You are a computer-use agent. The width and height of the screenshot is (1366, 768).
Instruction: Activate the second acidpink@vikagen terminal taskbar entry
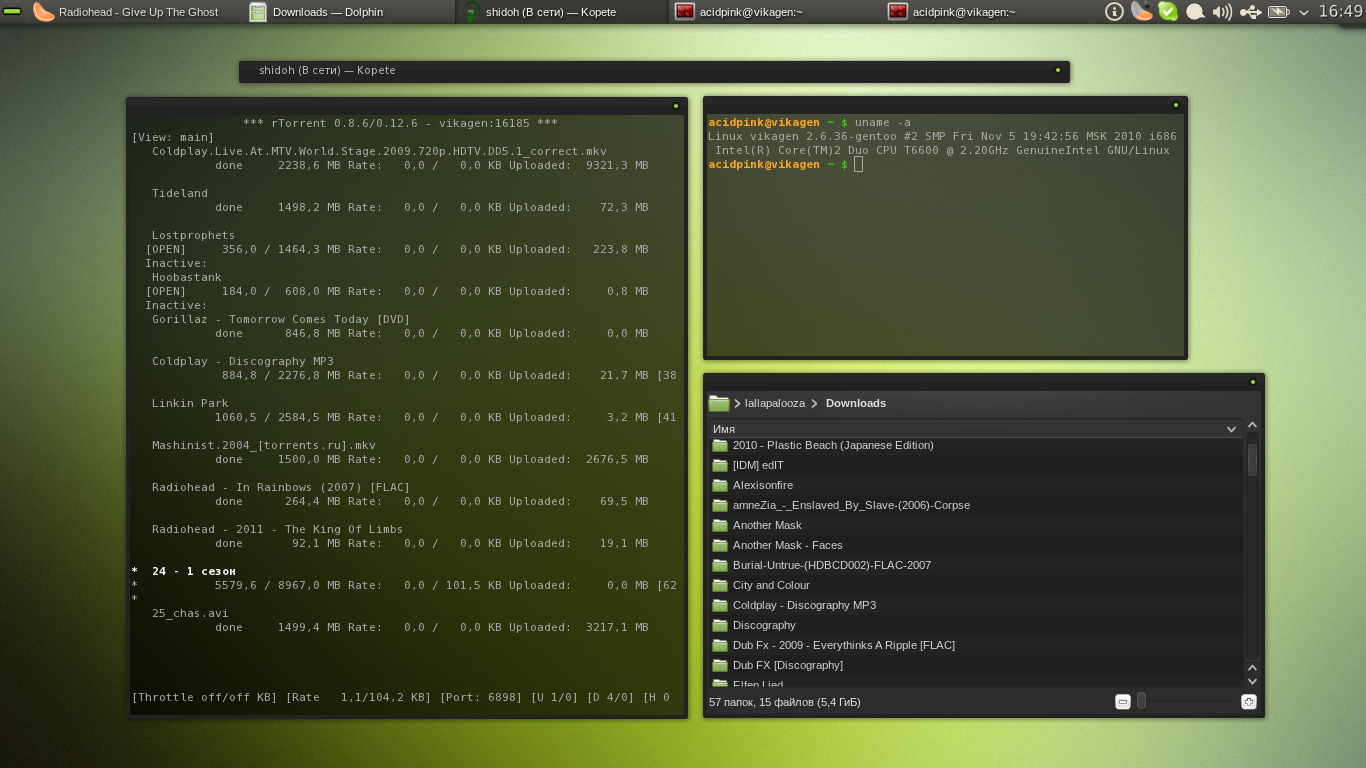(988, 12)
